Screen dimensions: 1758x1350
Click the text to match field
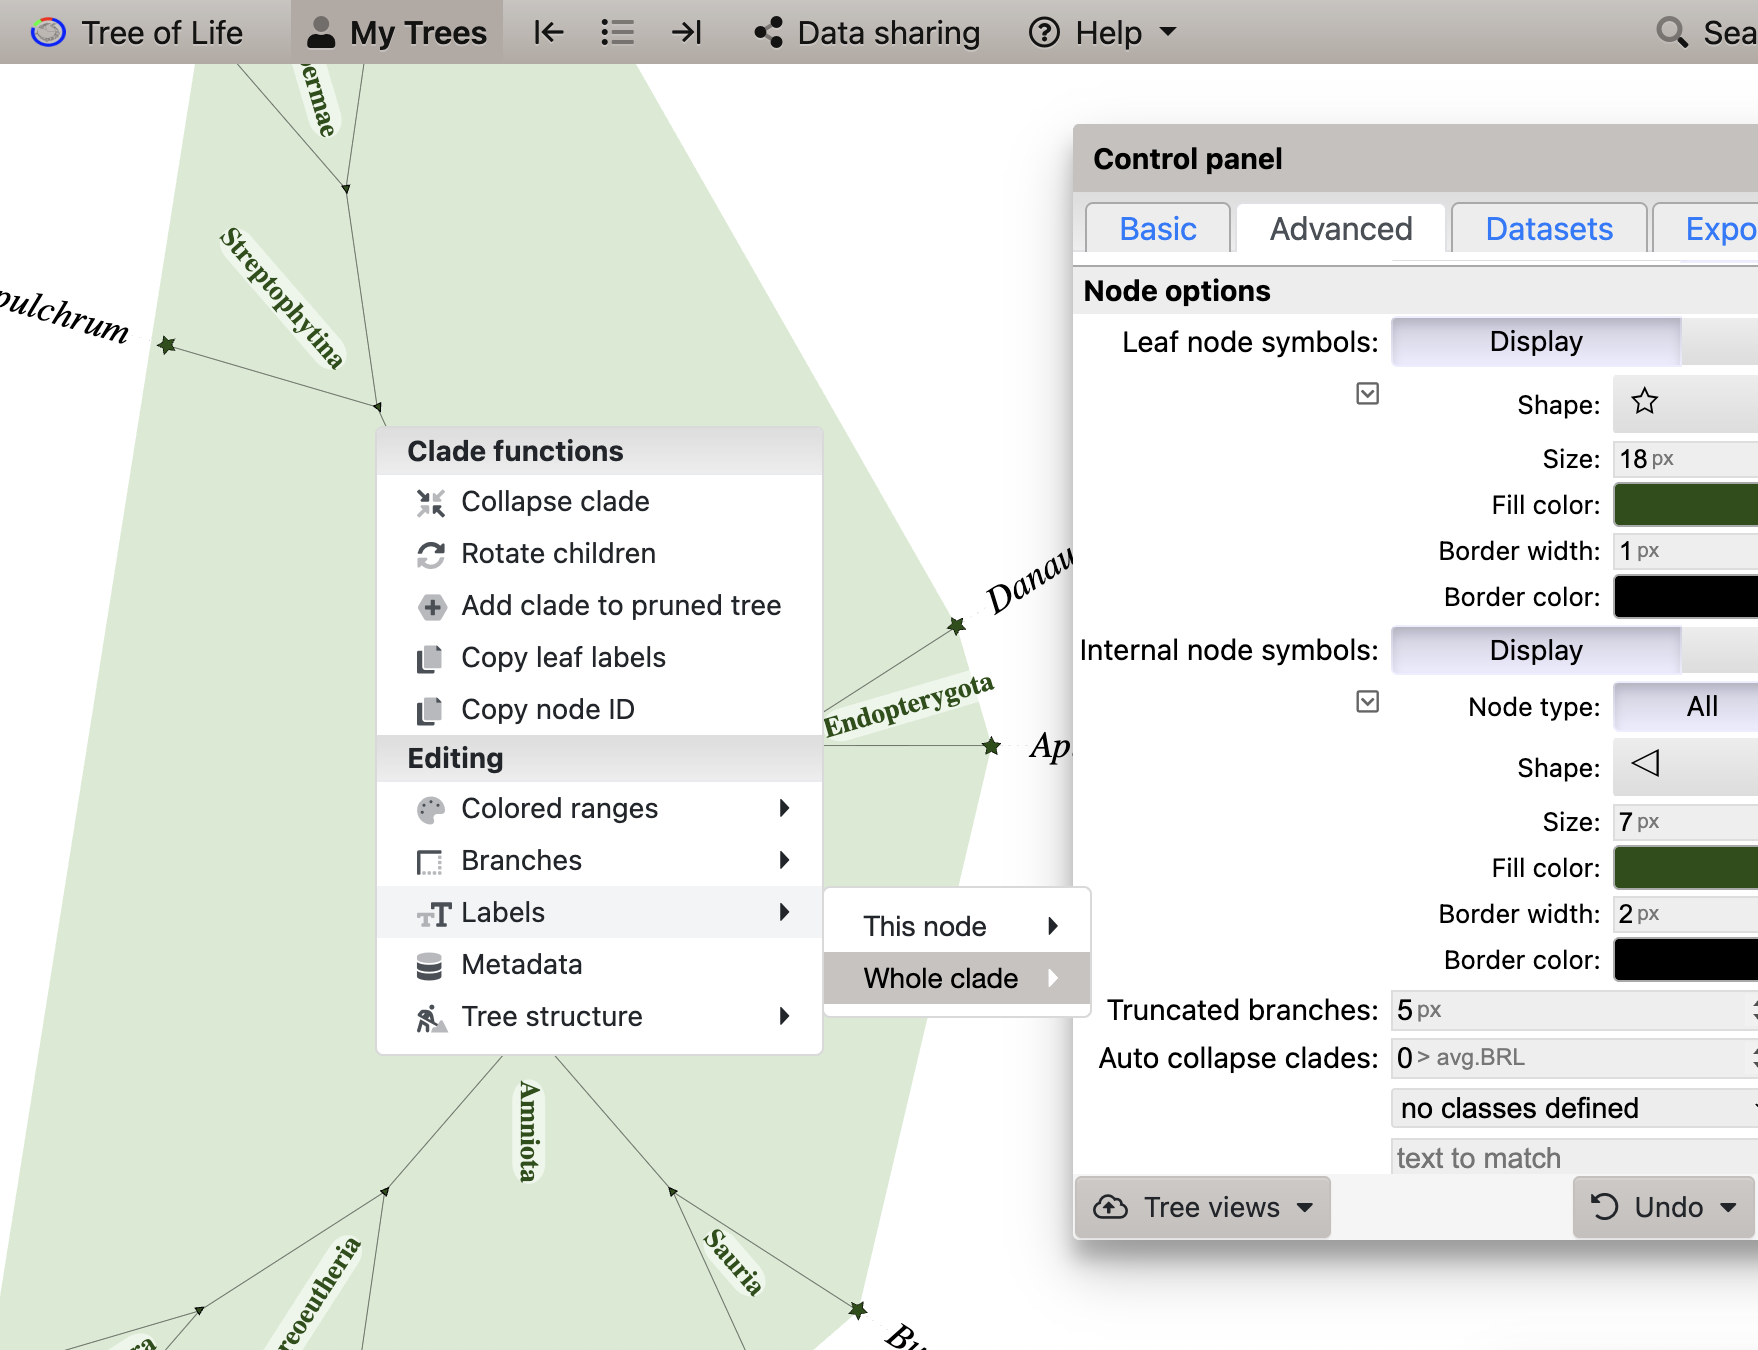pyautogui.click(x=1574, y=1157)
